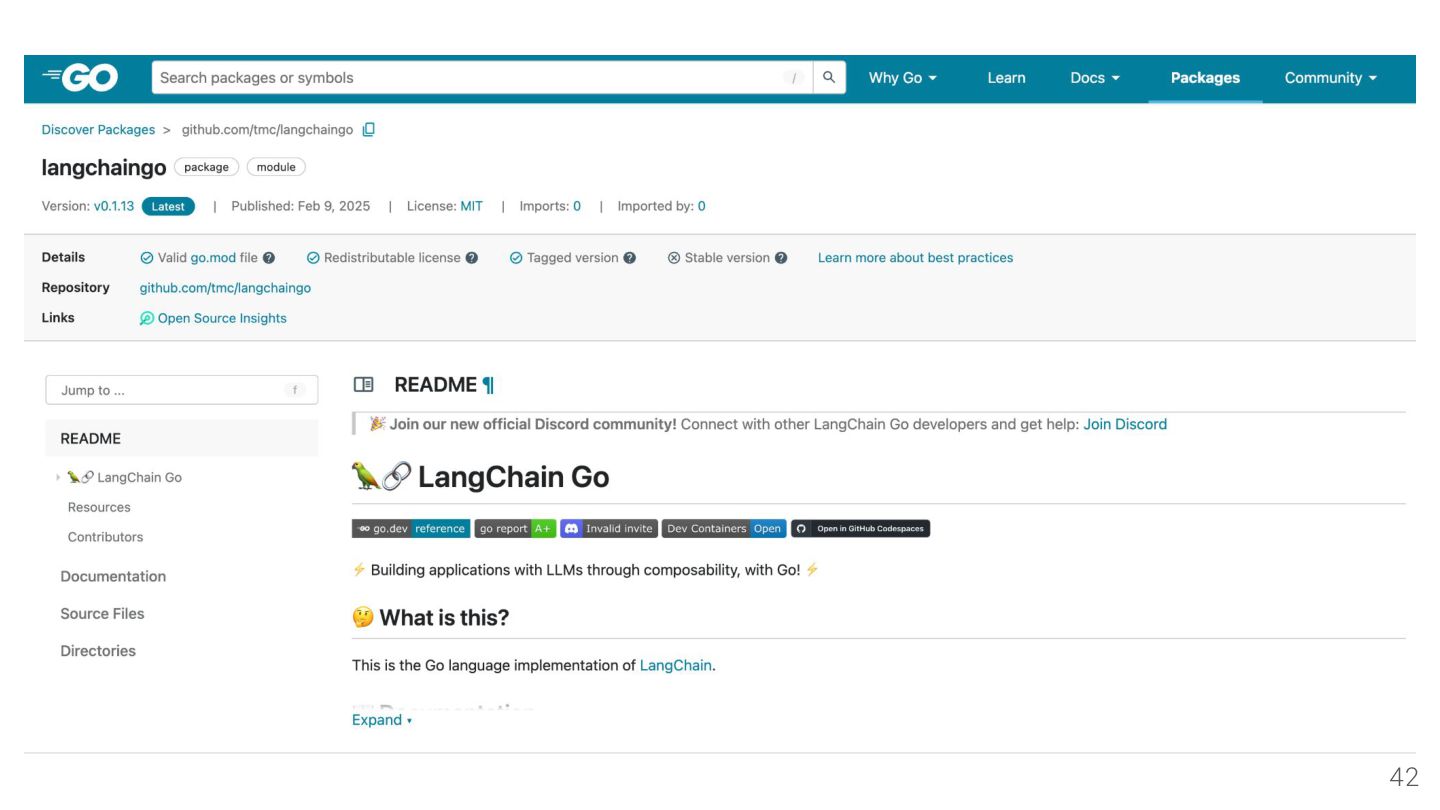Open the Imports count link
The width and height of the screenshot is (1440, 810).
577,207
